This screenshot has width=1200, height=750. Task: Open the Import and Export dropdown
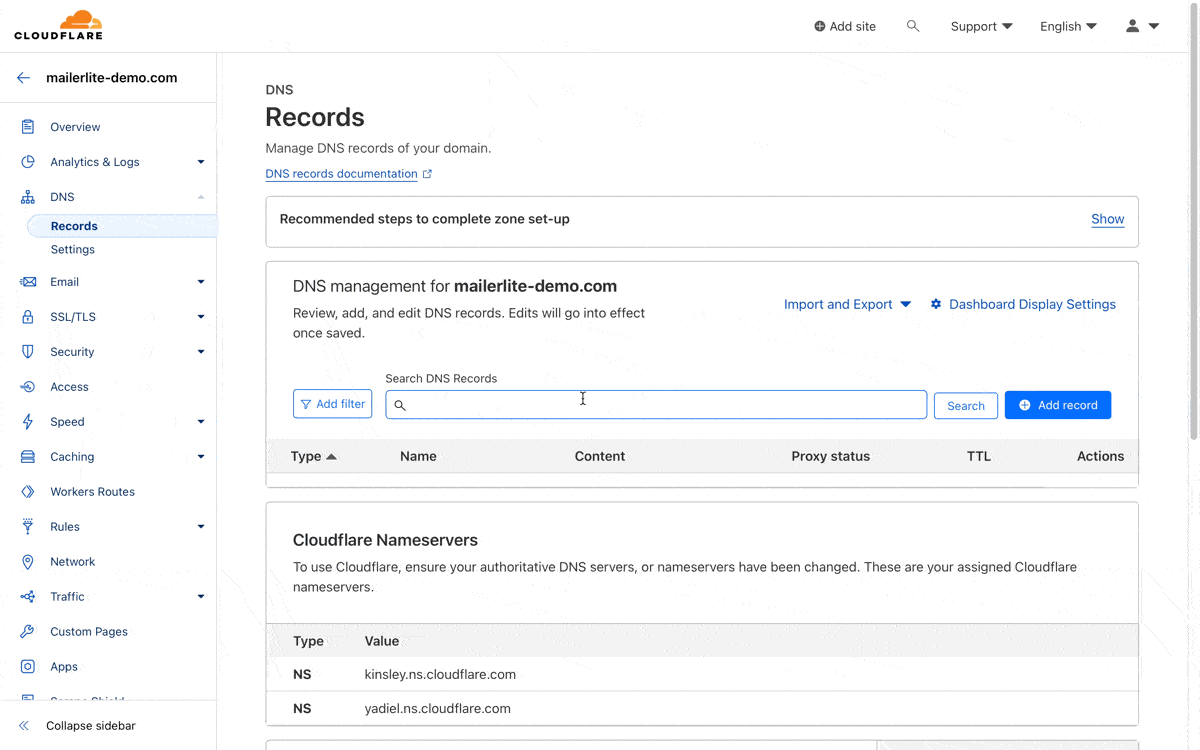pyautogui.click(x=847, y=304)
